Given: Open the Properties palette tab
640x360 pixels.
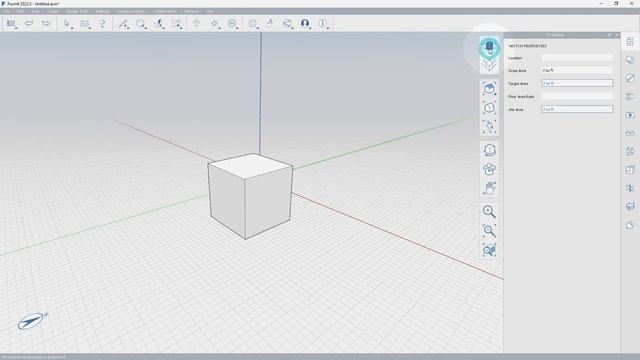Looking at the screenshot, I should click(x=630, y=41).
